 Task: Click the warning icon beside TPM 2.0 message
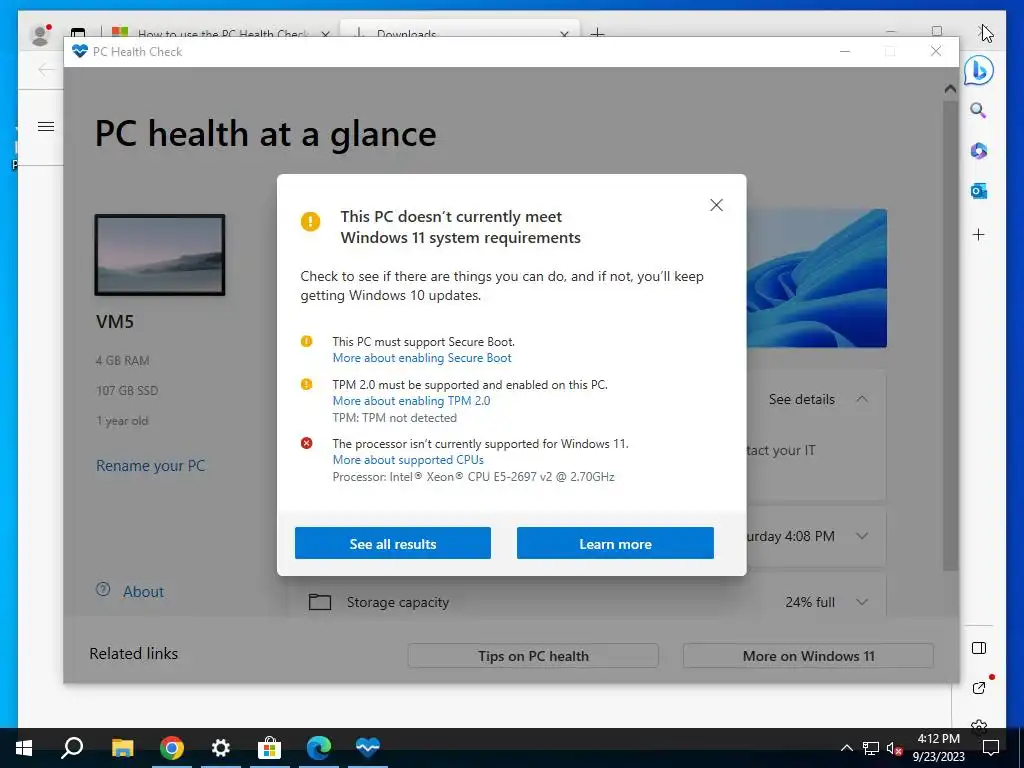(306, 385)
